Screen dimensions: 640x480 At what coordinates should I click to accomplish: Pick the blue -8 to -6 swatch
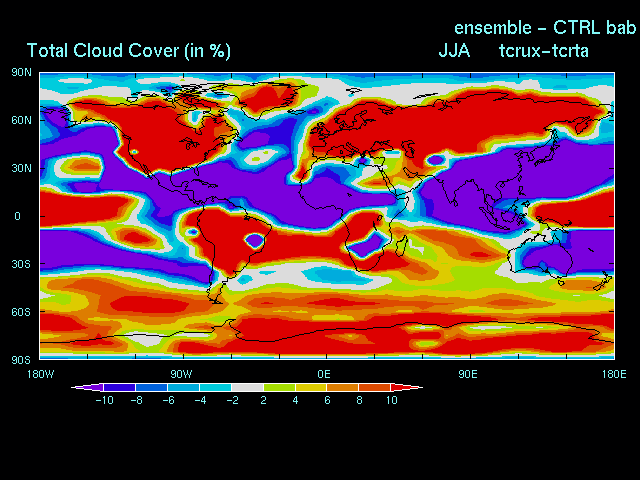(151, 387)
